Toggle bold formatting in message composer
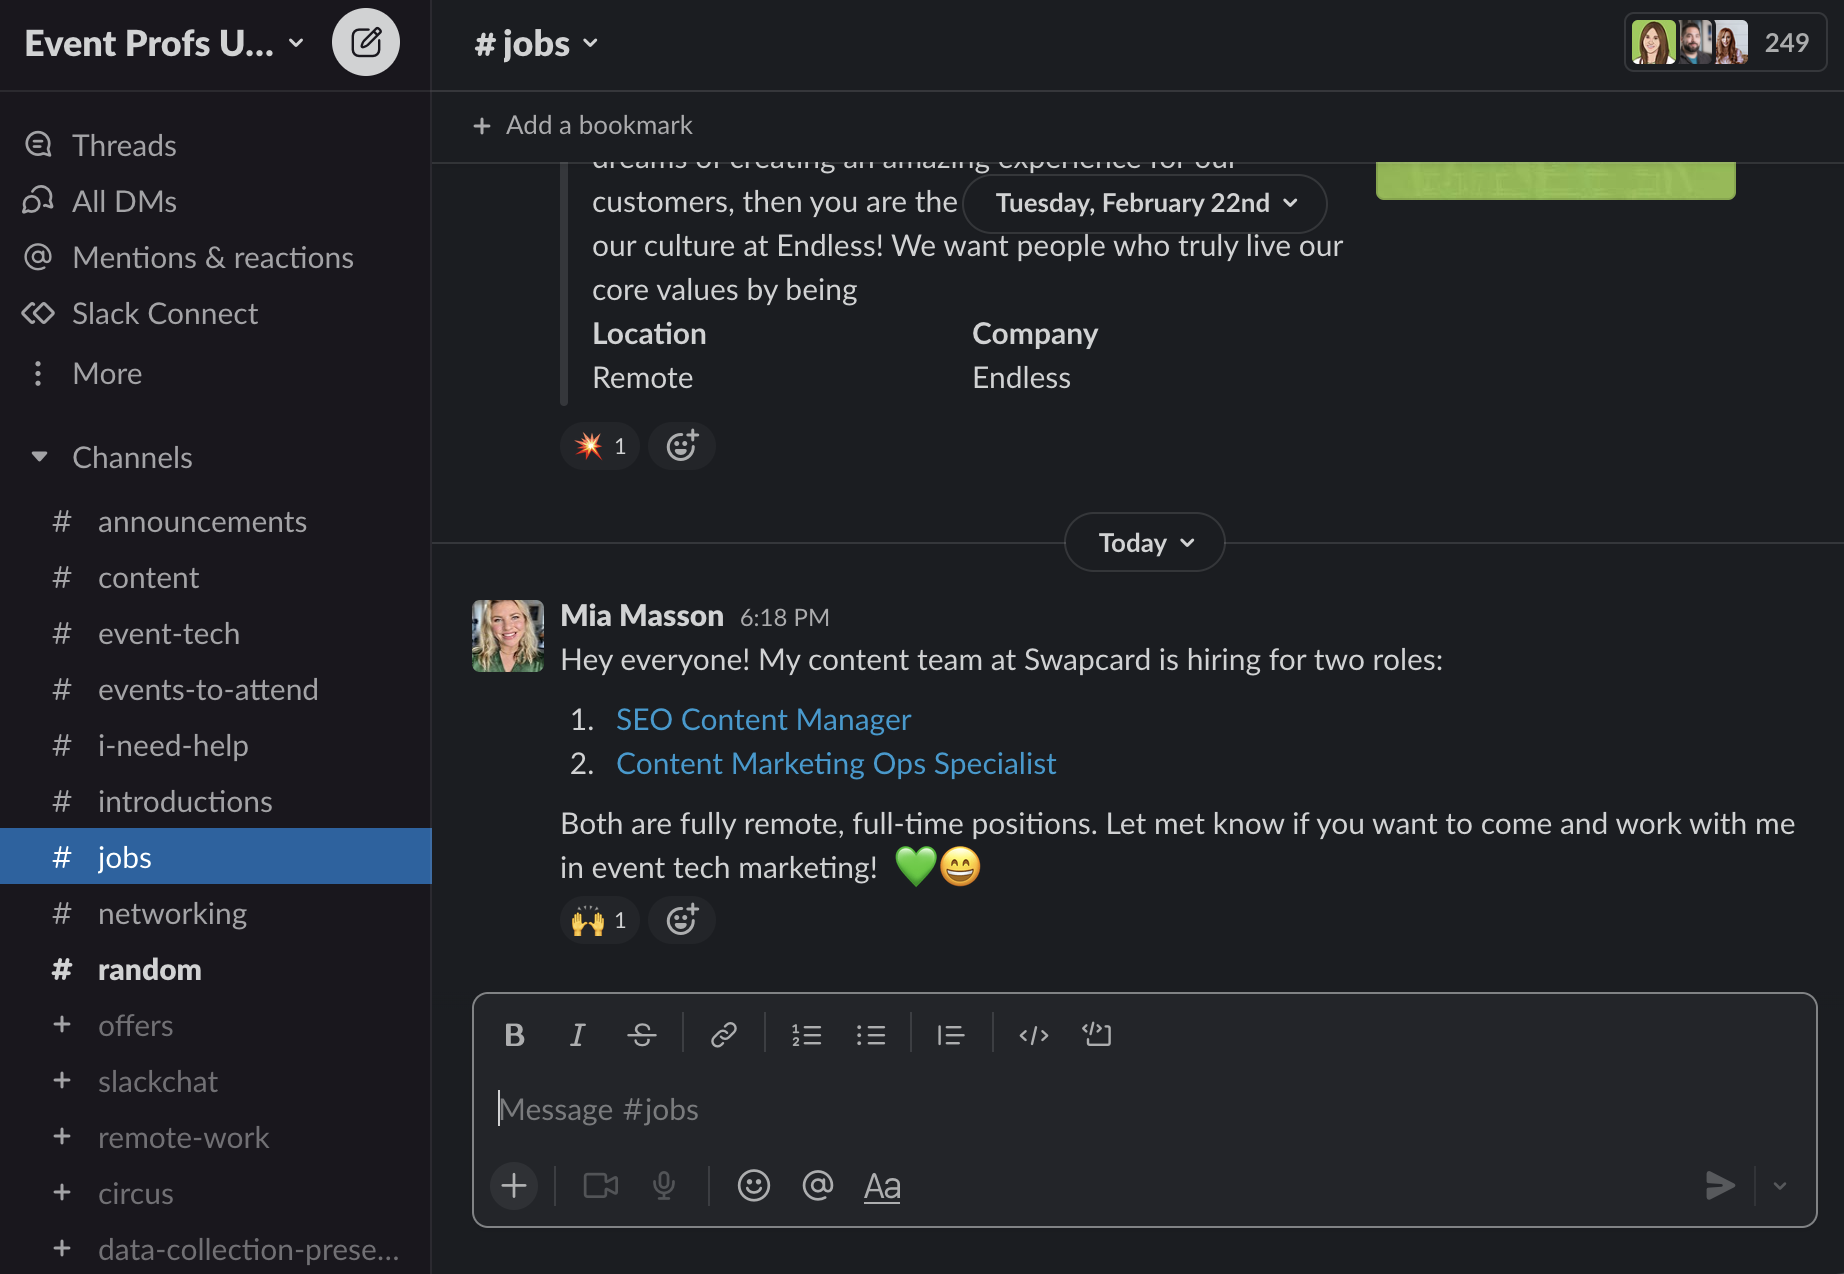The image size is (1844, 1274). pos(514,1035)
